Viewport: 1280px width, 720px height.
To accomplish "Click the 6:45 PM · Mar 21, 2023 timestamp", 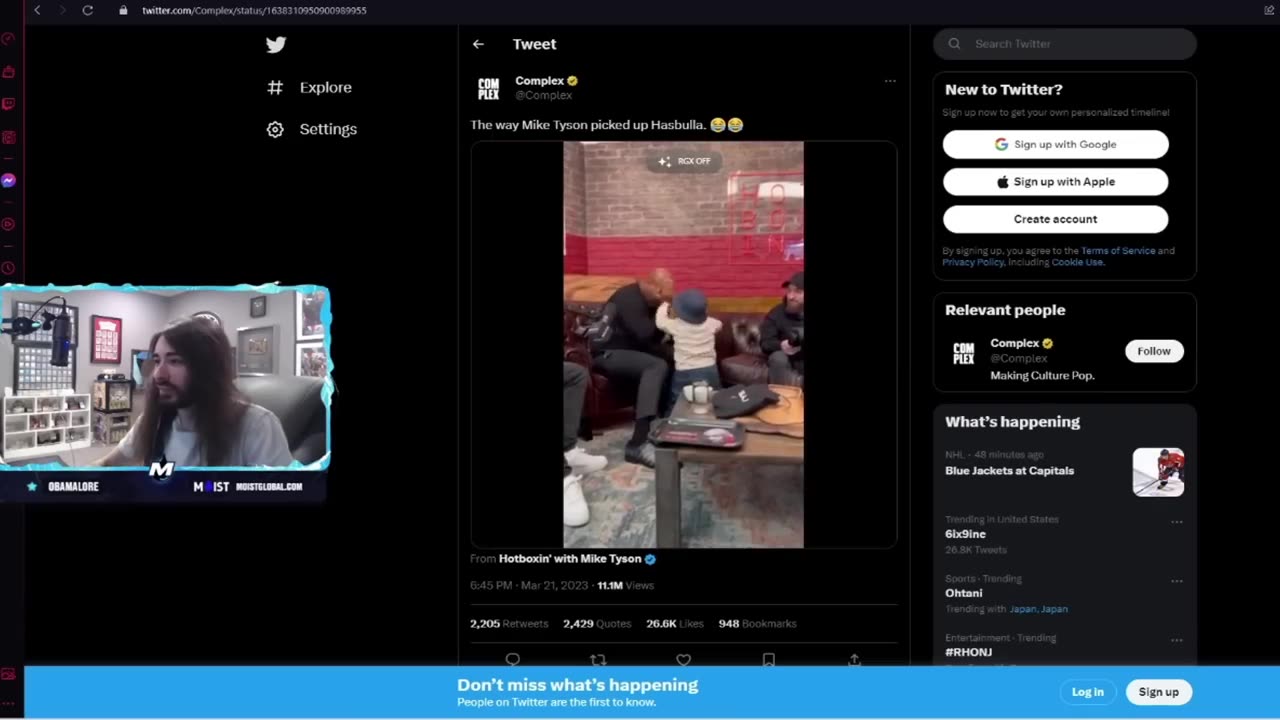I will [530, 585].
